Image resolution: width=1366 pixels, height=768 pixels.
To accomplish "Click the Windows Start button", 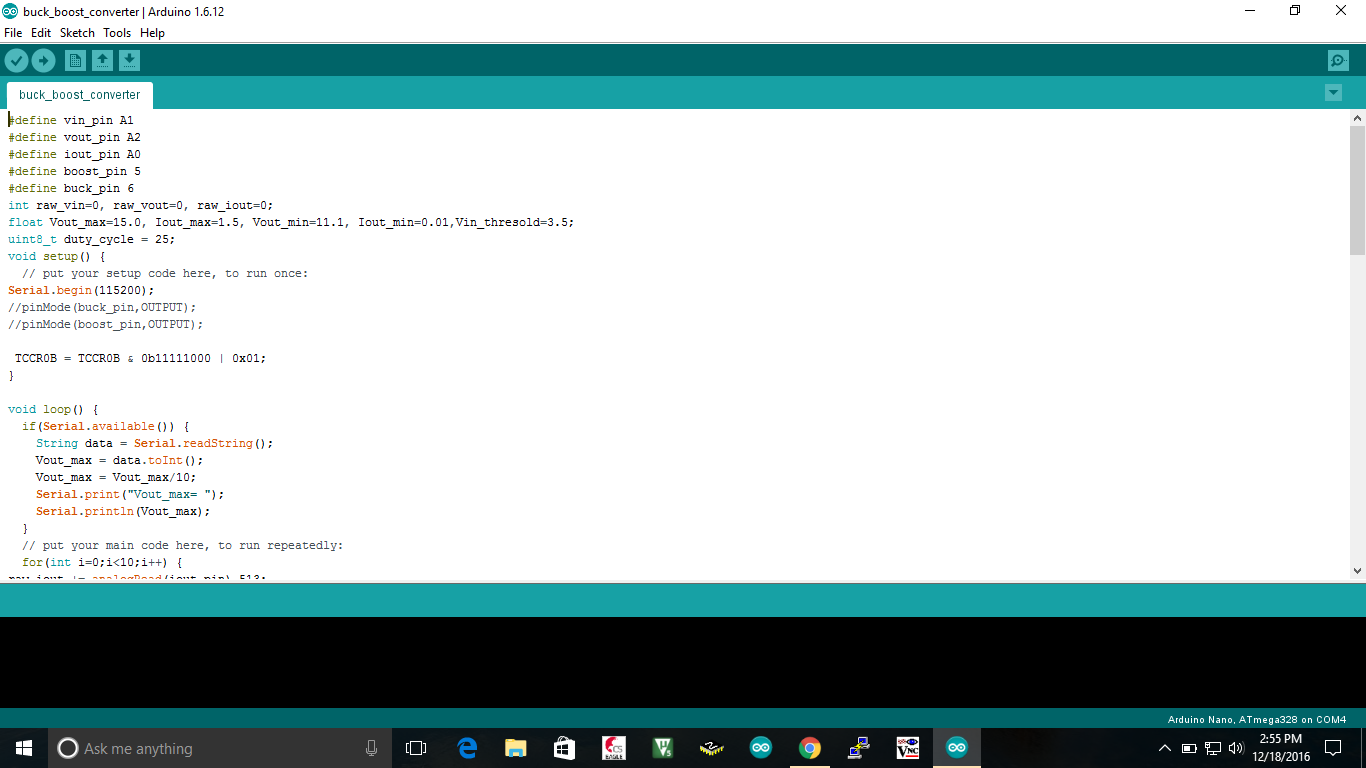I will pos(22,747).
